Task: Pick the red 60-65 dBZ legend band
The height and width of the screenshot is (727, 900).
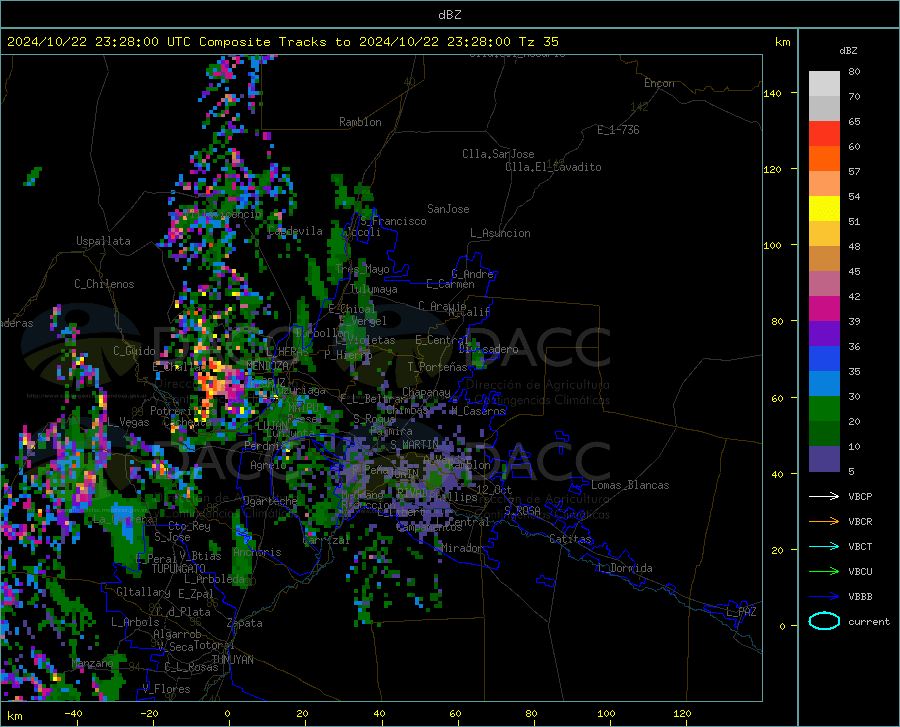Action: [x=824, y=134]
